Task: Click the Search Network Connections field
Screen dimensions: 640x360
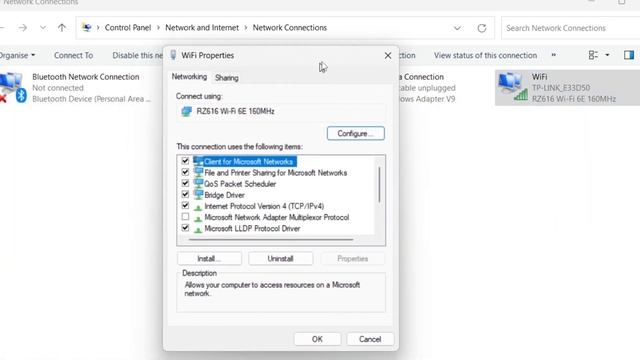Action: [x=571, y=28]
